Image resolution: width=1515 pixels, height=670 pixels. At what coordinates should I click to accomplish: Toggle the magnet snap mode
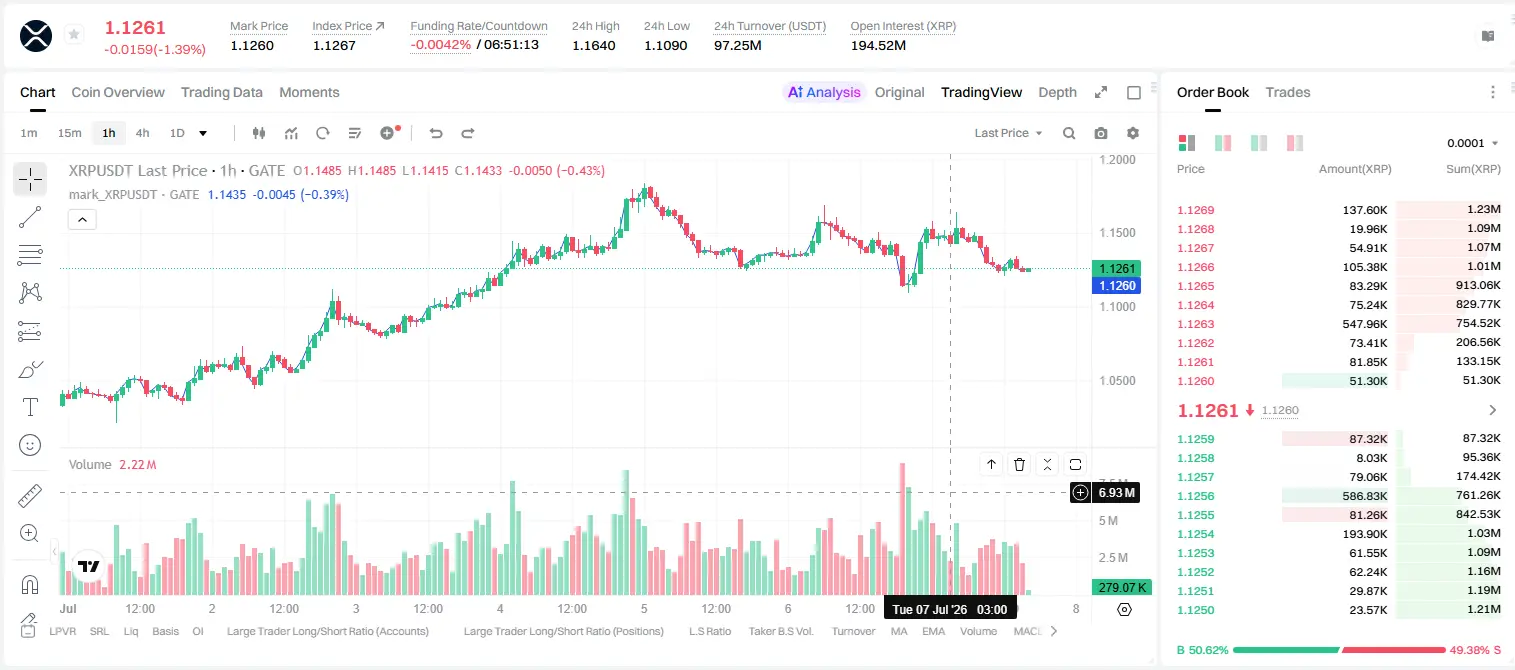tap(30, 584)
